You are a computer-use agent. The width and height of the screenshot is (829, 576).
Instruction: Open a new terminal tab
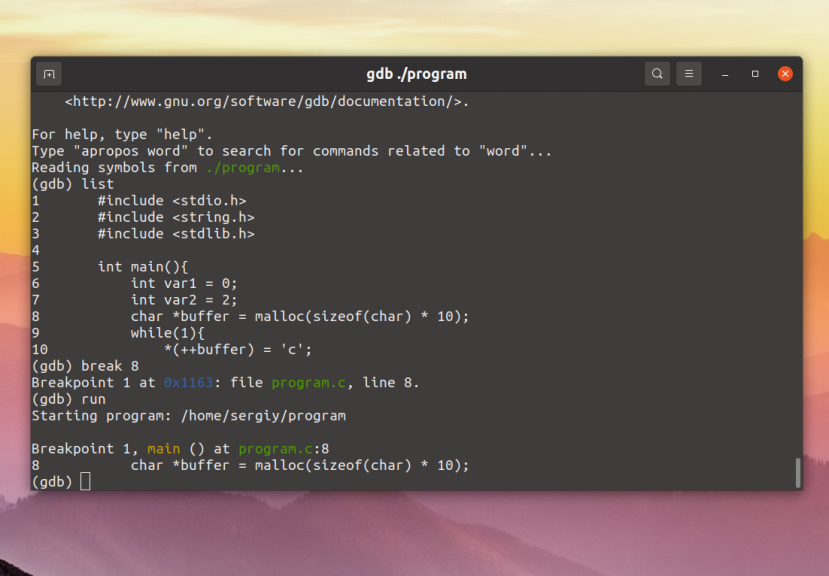49,74
